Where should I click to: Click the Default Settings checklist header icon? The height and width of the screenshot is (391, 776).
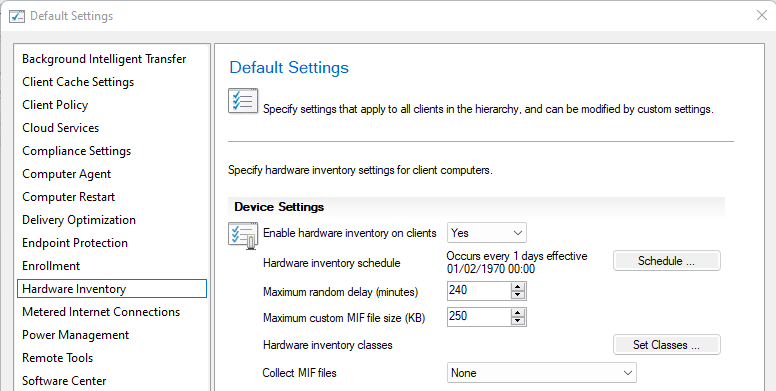pos(243,100)
